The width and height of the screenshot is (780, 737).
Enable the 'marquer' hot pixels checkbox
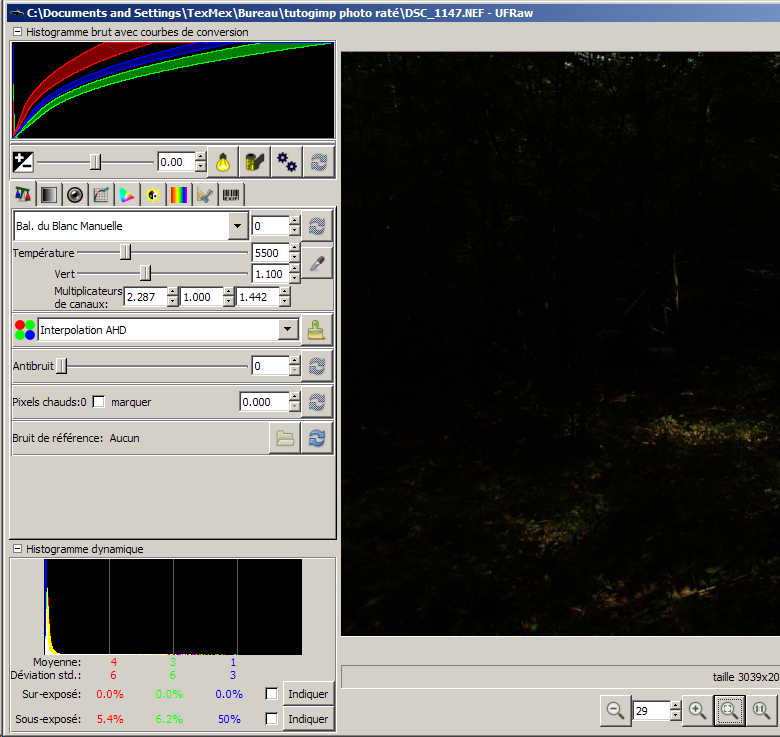point(99,402)
